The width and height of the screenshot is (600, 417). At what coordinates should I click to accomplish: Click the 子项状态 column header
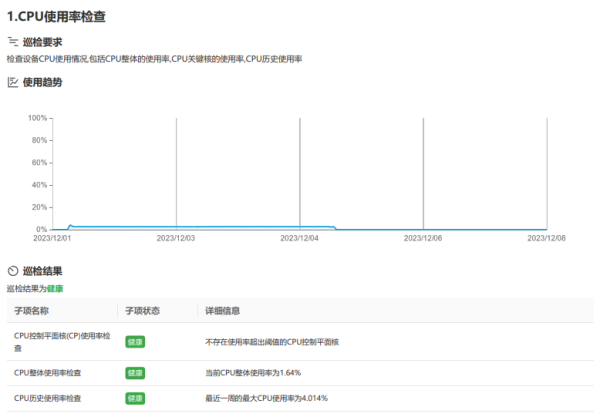tap(143, 310)
